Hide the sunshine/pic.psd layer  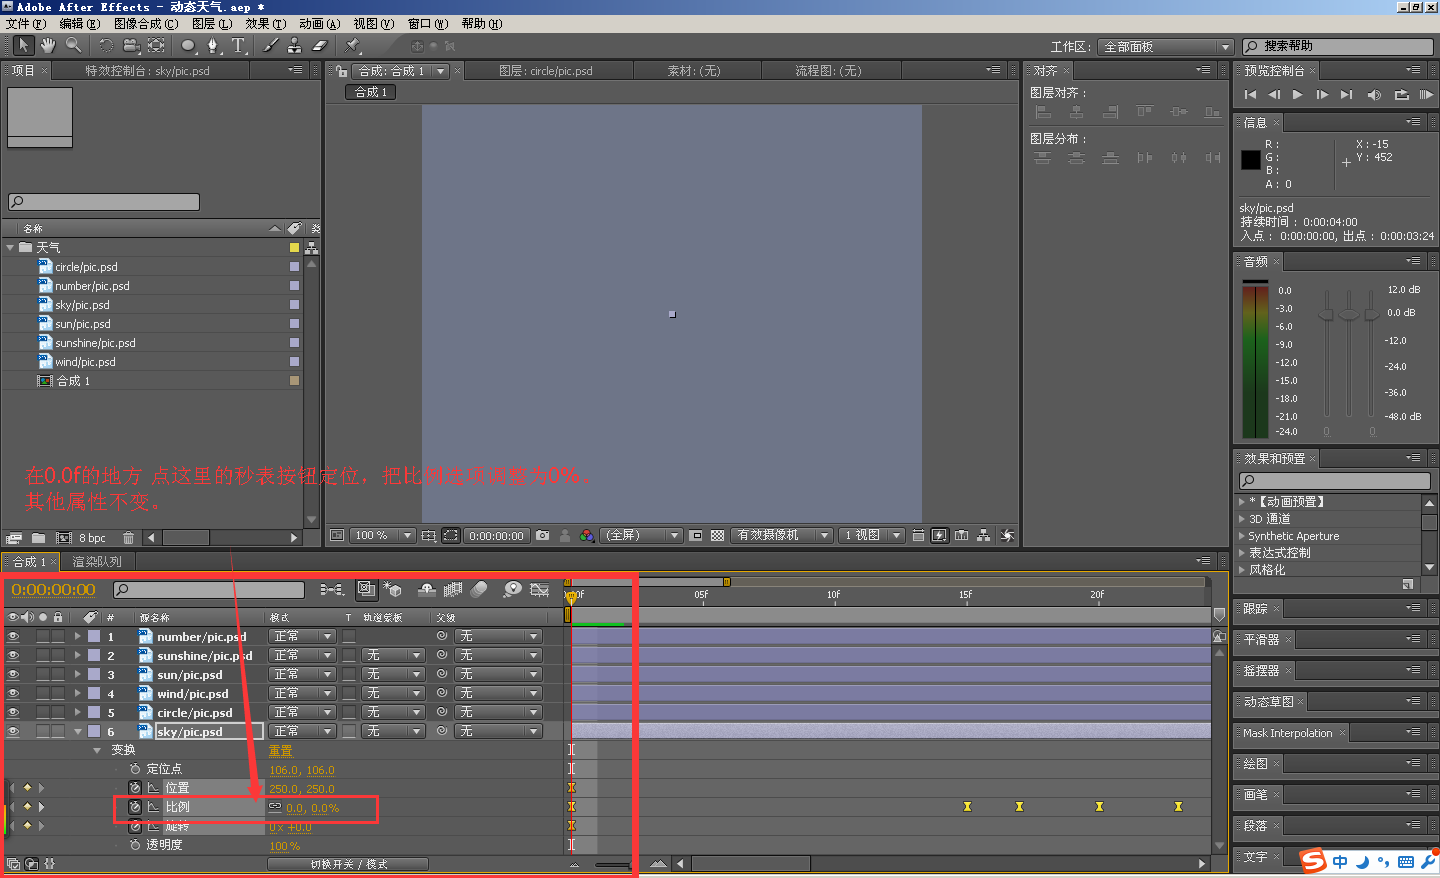[x=13, y=655]
